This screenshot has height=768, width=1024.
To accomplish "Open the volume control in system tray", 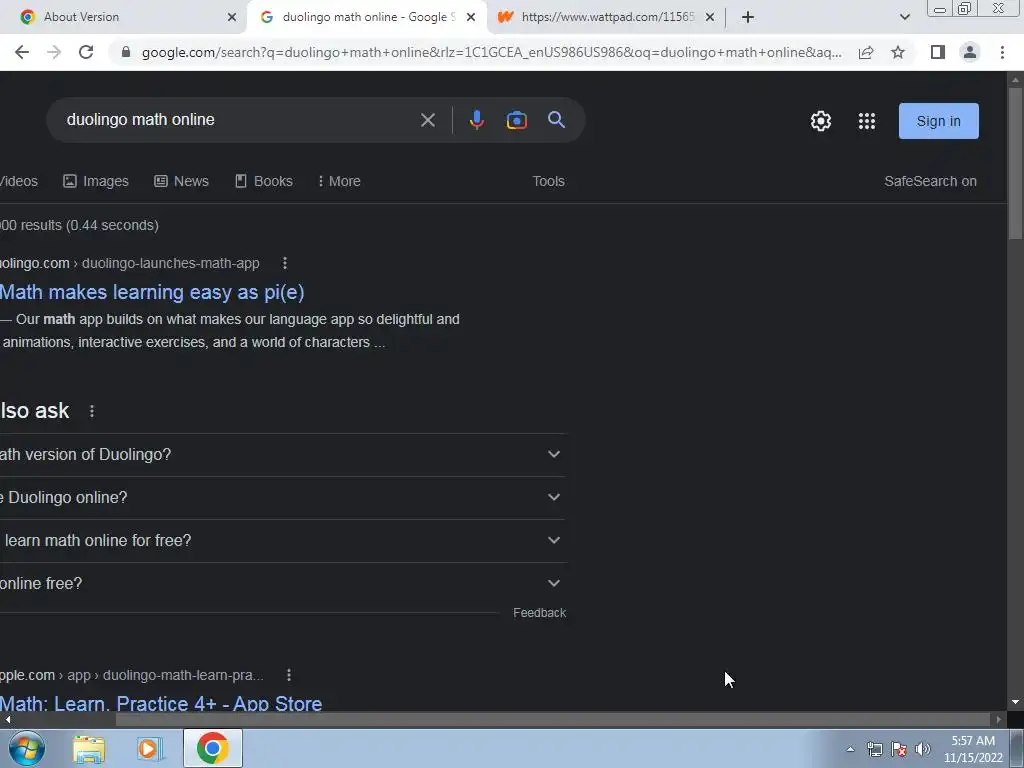I will pyautogui.click(x=923, y=749).
